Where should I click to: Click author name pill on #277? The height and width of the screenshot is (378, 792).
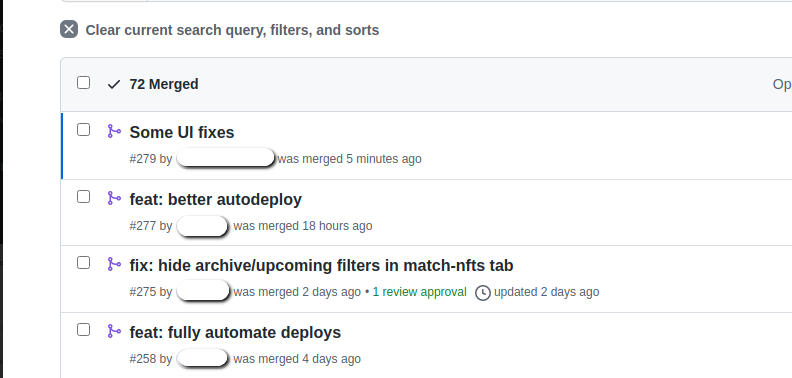point(203,225)
